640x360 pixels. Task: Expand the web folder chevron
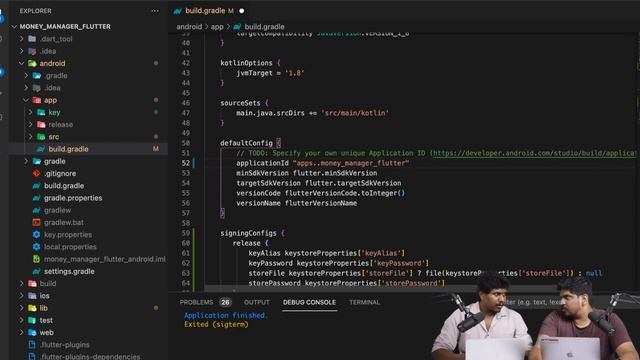(22, 332)
